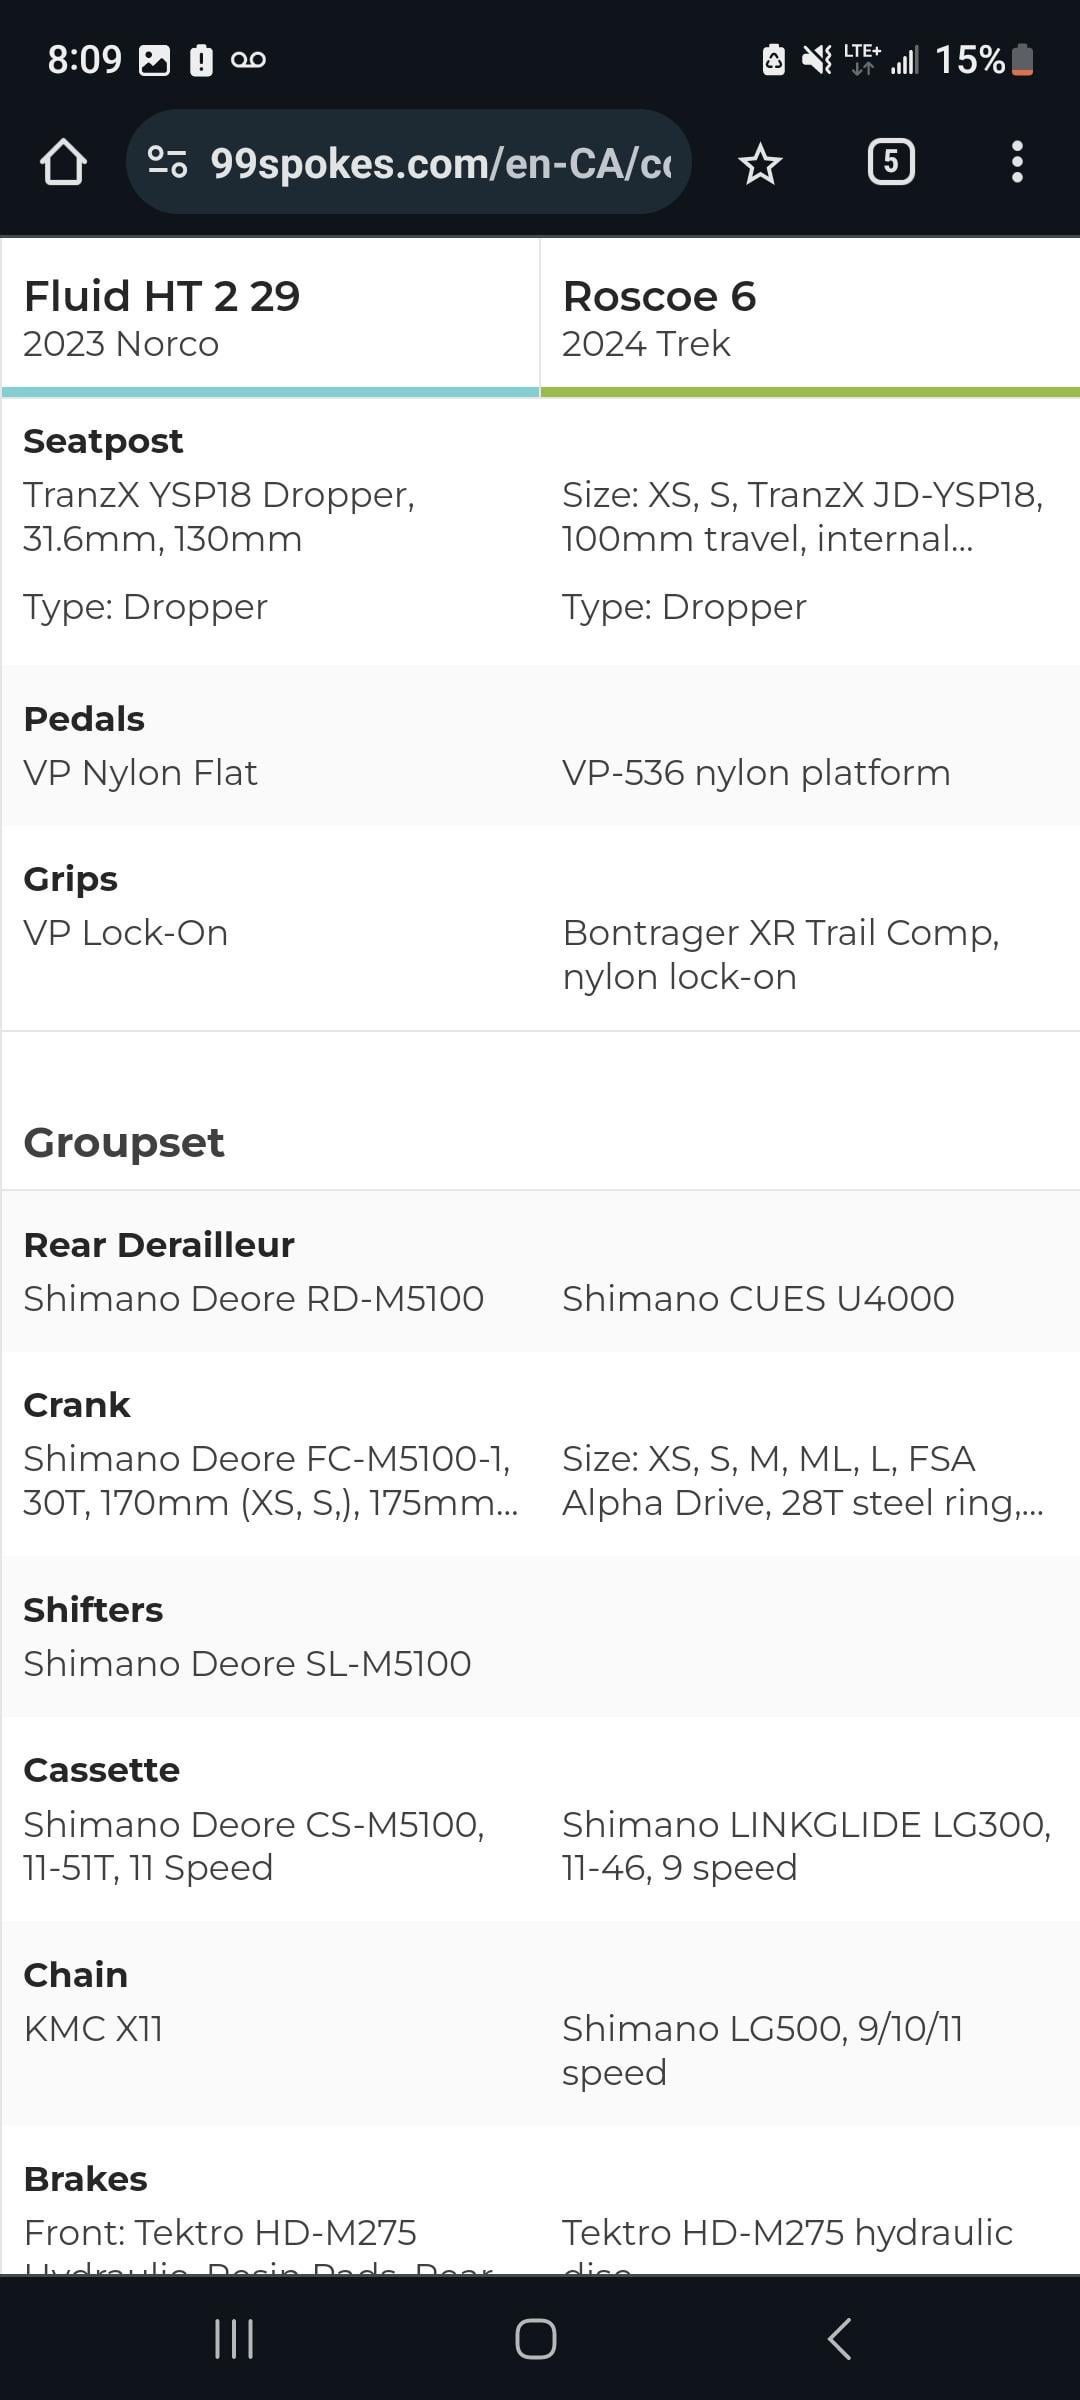Viewport: 1080px width, 2400px height.
Task: Tap the Android back navigation arrow
Action: point(840,2339)
